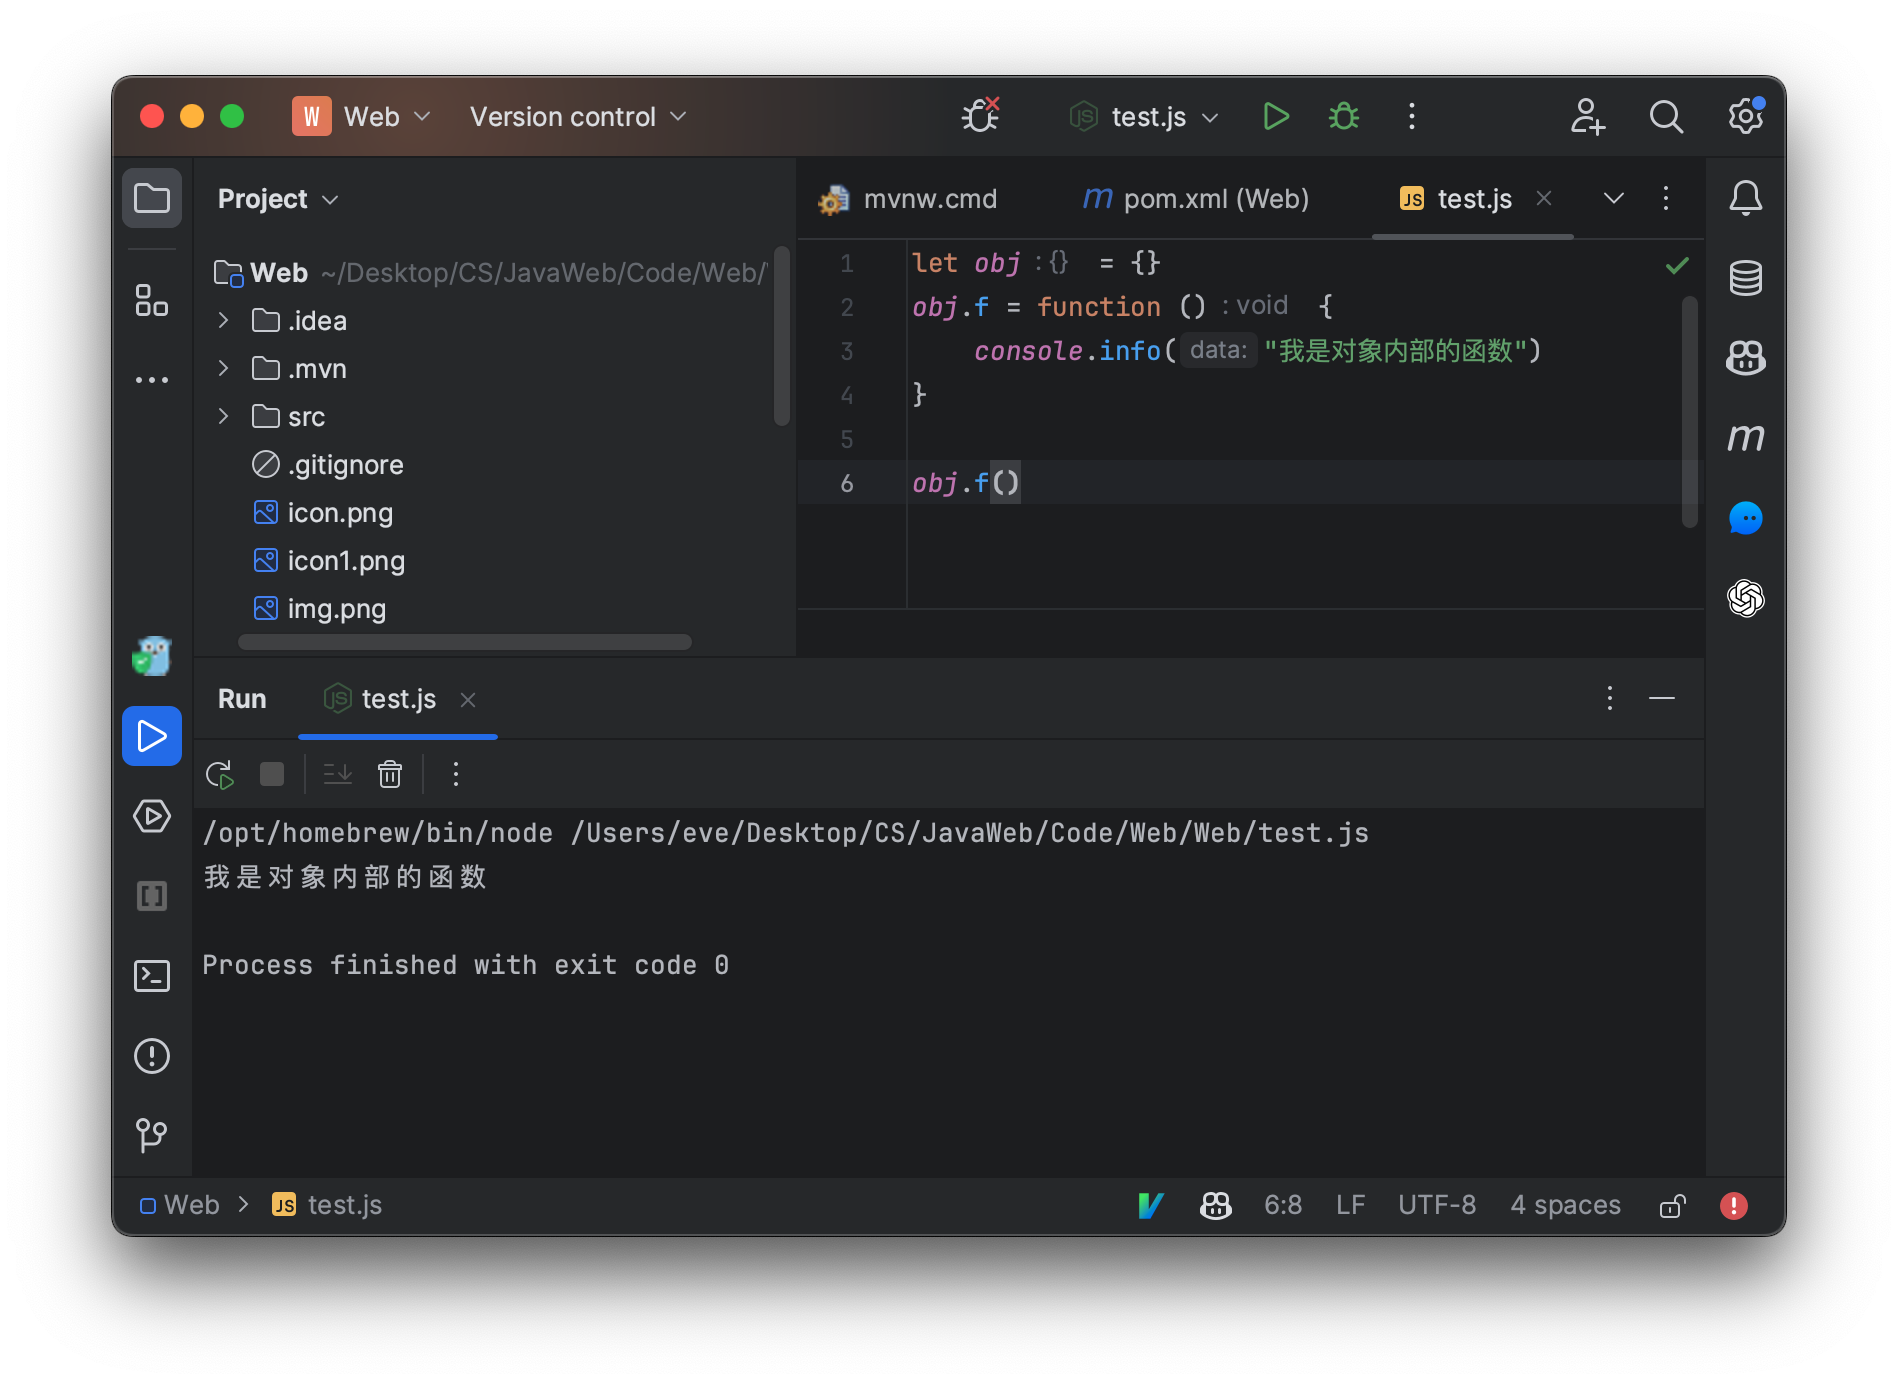Open the GitHub Copilot sidebar icon
1898x1384 pixels.
point(1746,358)
